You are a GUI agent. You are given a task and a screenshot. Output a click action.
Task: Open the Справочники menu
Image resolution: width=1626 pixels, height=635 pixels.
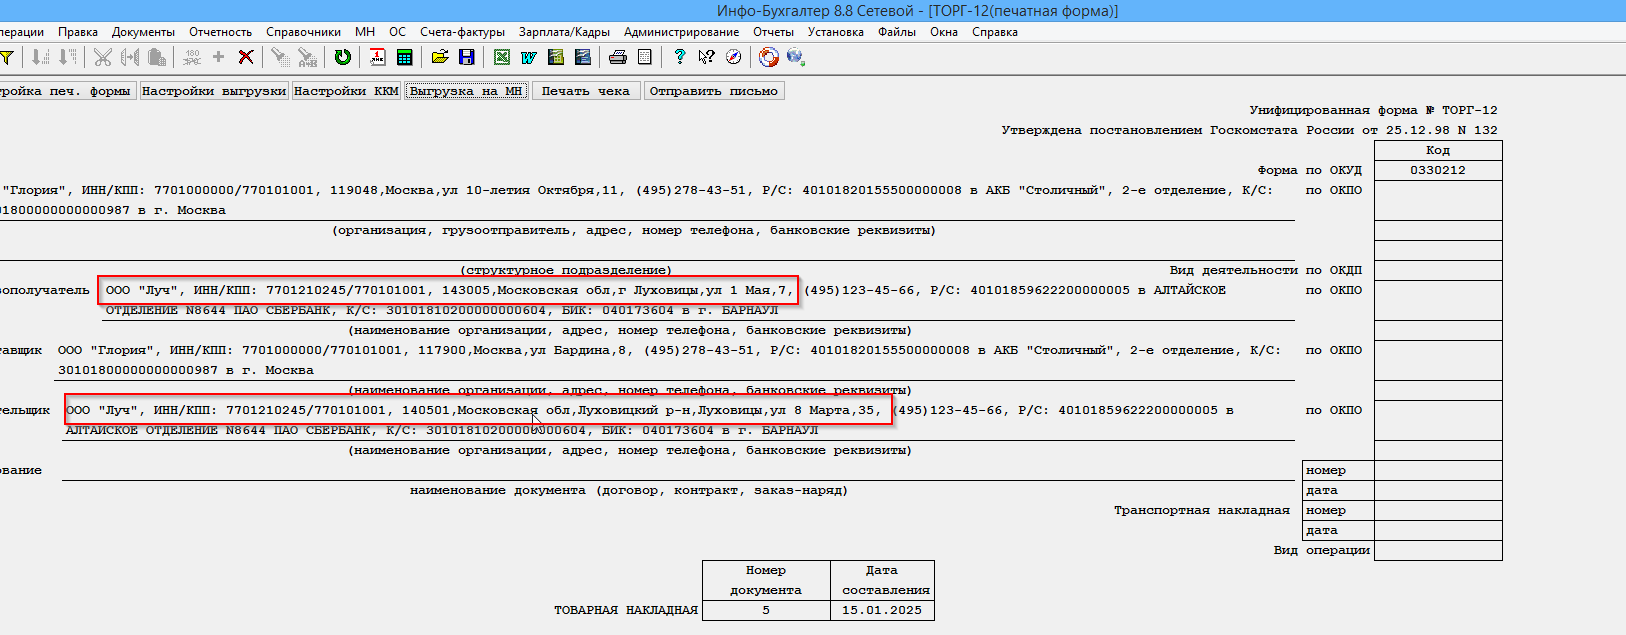pyautogui.click(x=304, y=32)
